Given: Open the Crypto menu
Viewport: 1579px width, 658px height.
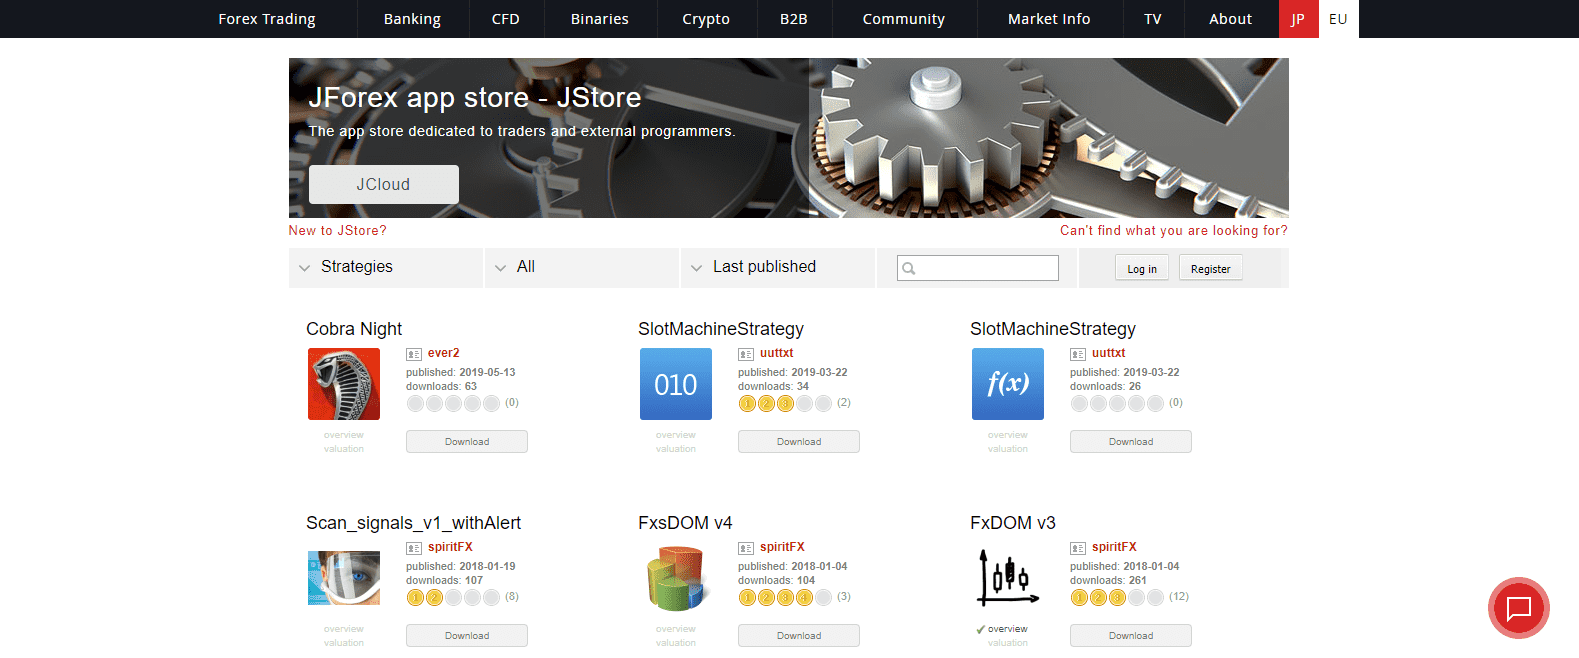Looking at the screenshot, I should pos(706,19).
